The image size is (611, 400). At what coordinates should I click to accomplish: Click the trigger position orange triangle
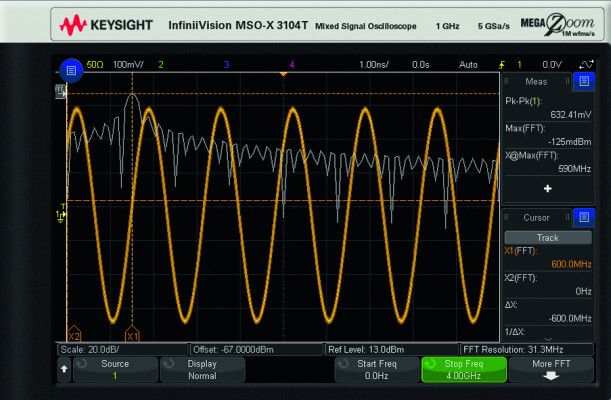[x=283, y=74]
